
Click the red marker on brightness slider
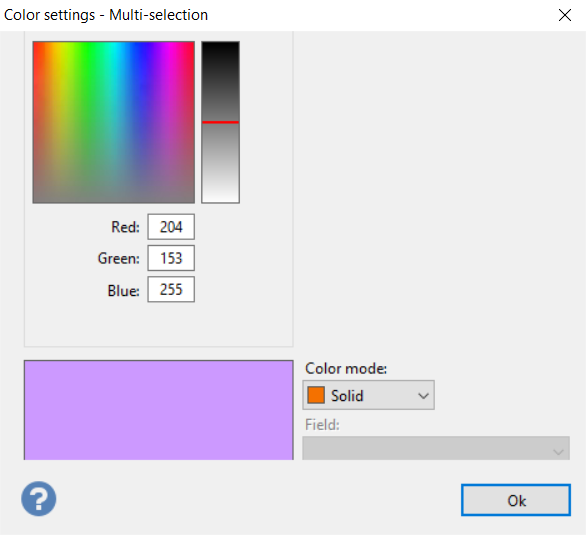click(220, 122)
